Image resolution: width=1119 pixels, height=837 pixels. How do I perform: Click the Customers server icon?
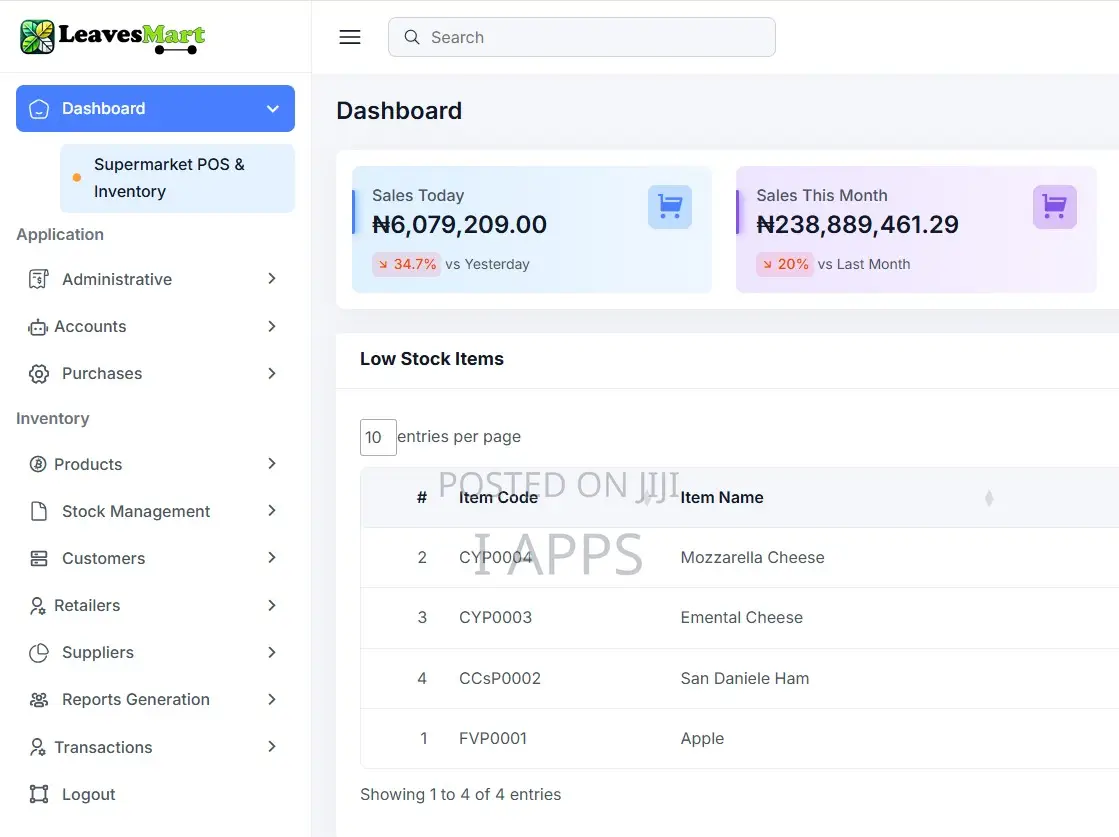39,559
